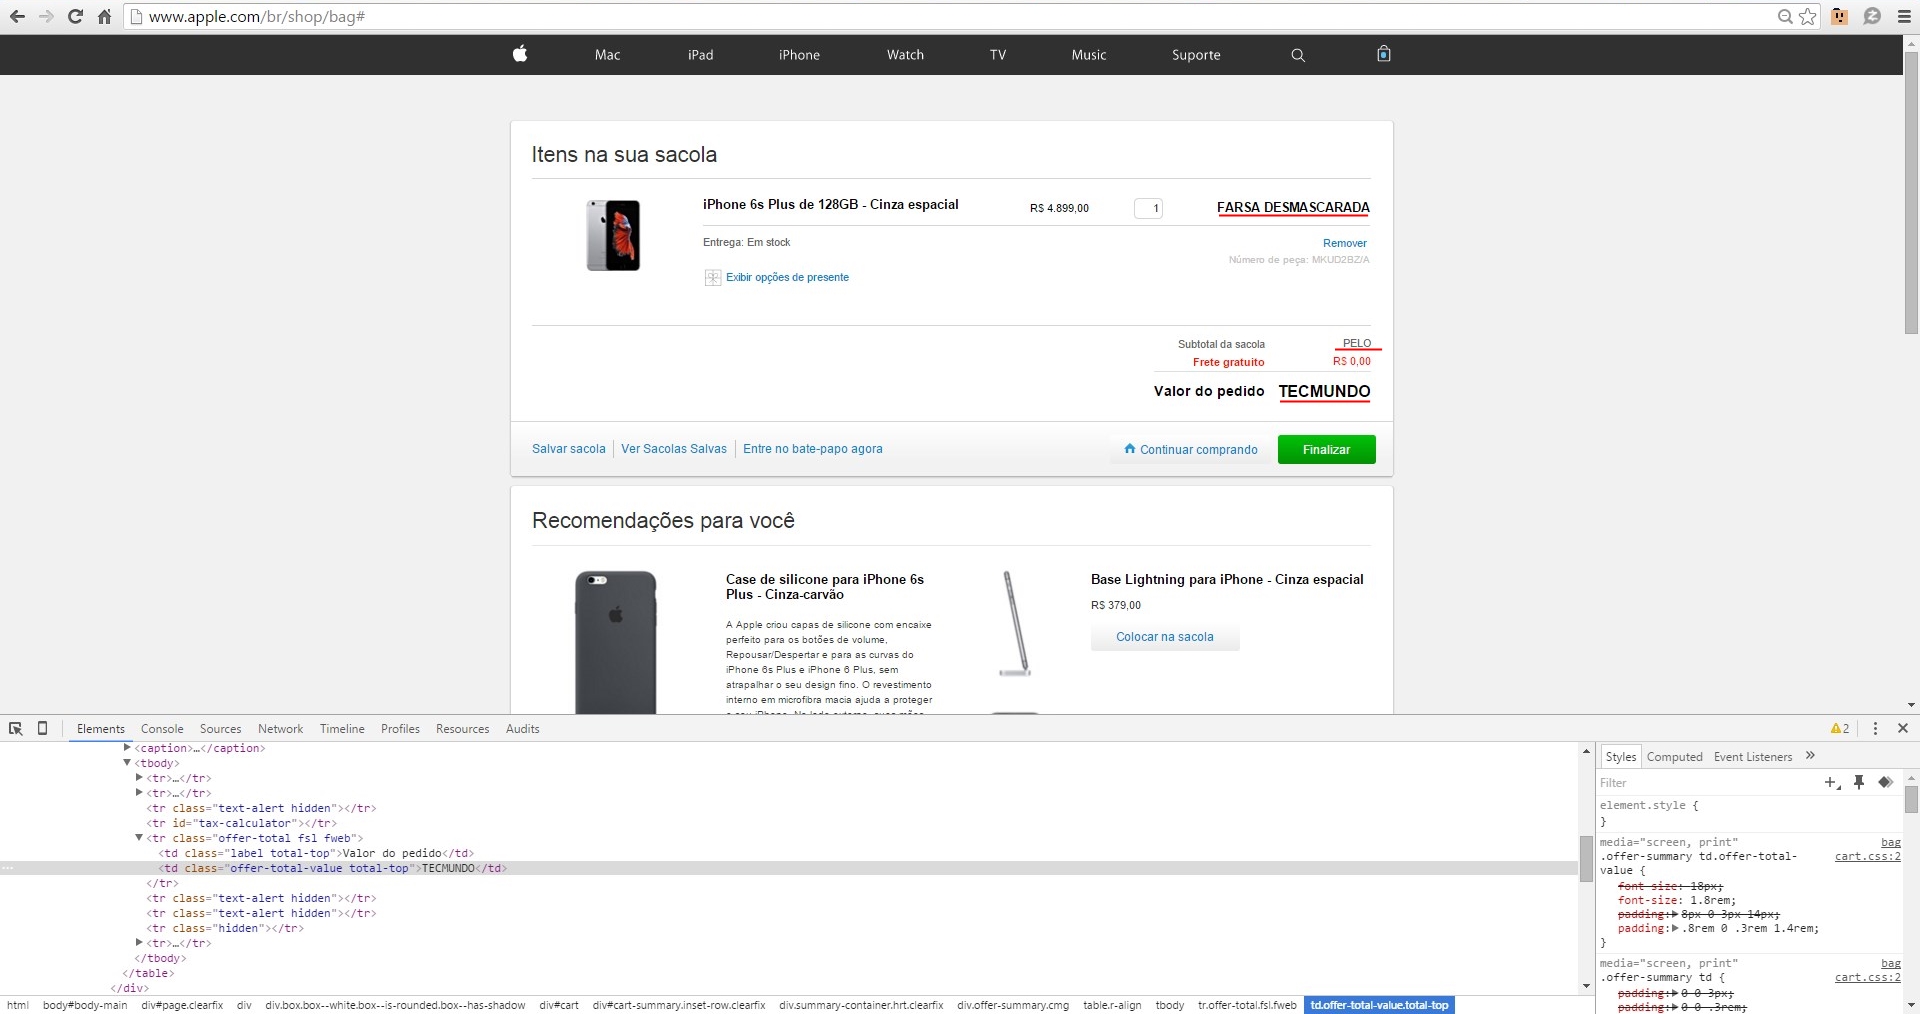The image size is (1920, 1014).
Task: Open the orange extension icon in browser toolbar
Action: pos(1840,16)
